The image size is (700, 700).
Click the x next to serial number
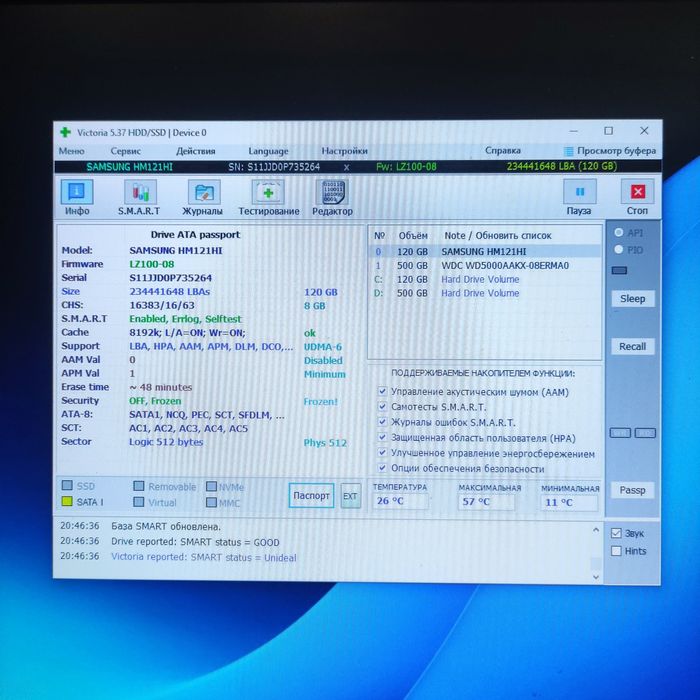(346, 167)
